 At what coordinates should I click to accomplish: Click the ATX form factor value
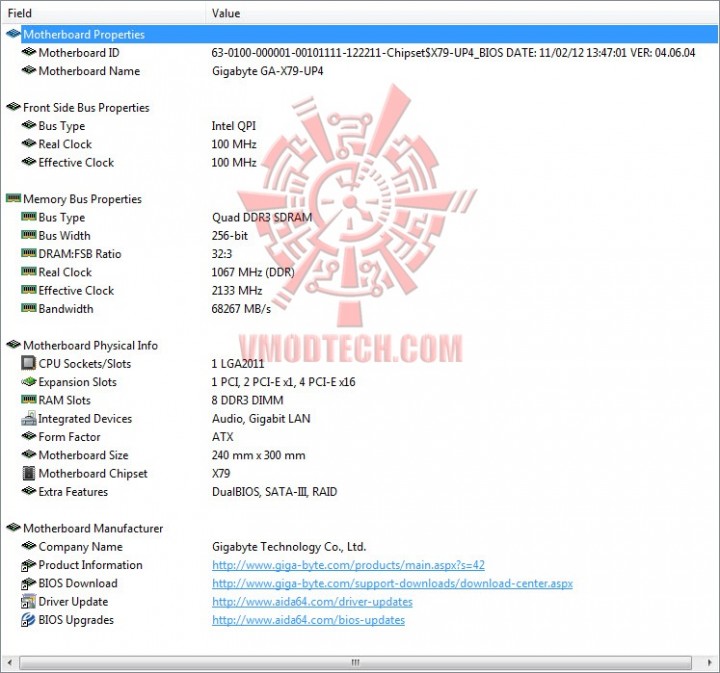point(223,437)
